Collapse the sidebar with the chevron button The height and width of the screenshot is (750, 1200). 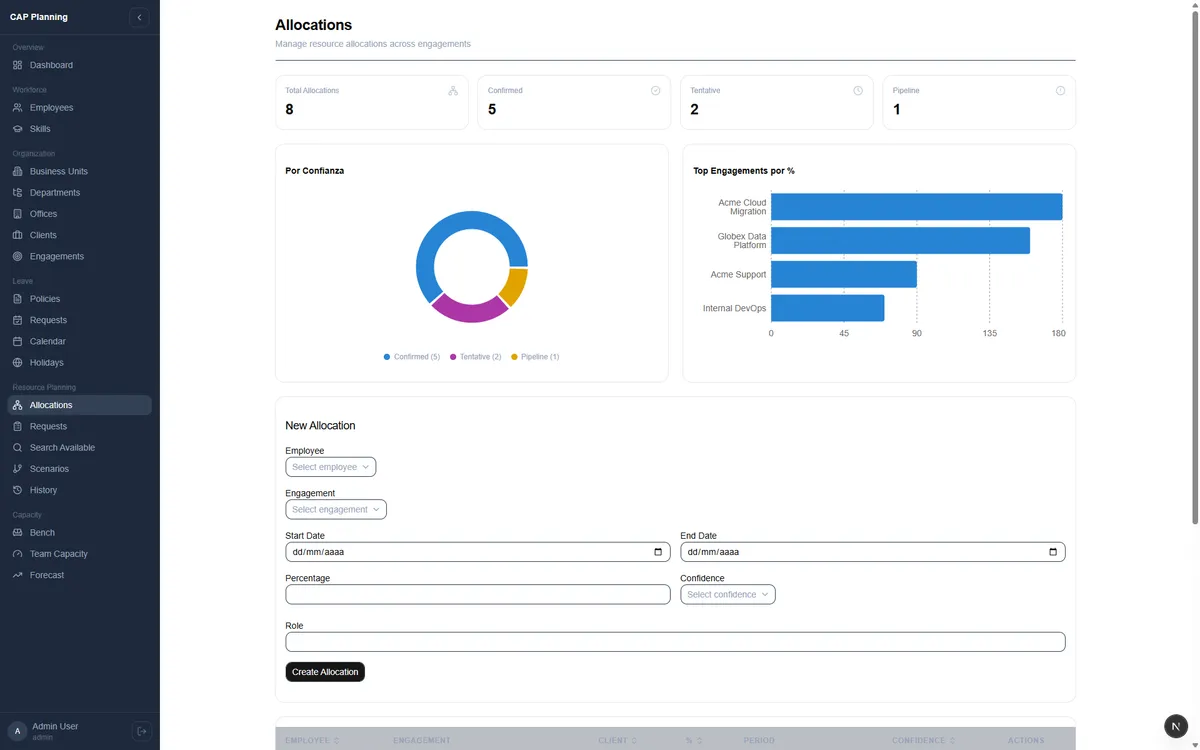coord(139,17)
